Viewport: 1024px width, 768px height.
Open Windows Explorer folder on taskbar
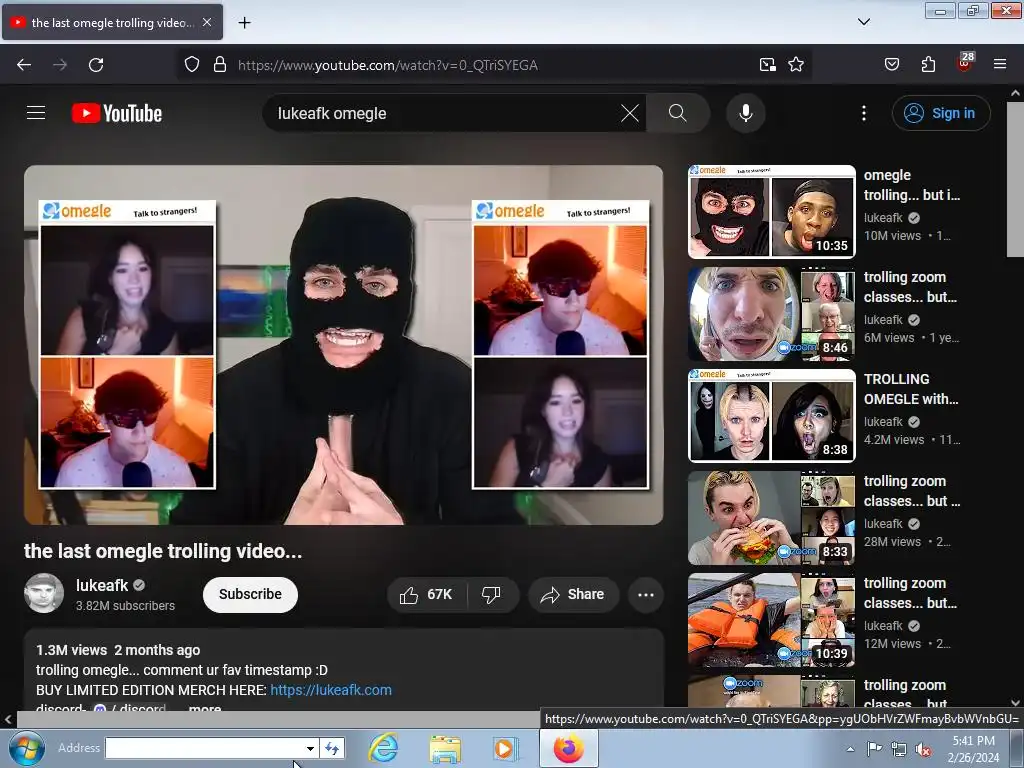(445, 748)
